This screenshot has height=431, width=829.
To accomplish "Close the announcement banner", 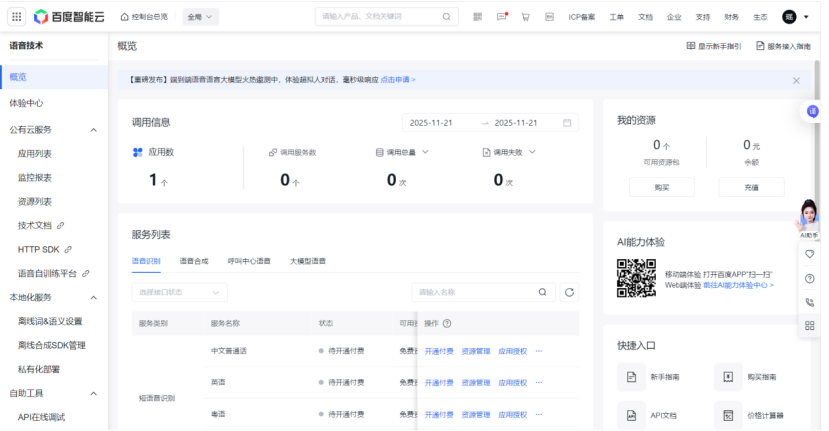I will click(x=796, y=81).
